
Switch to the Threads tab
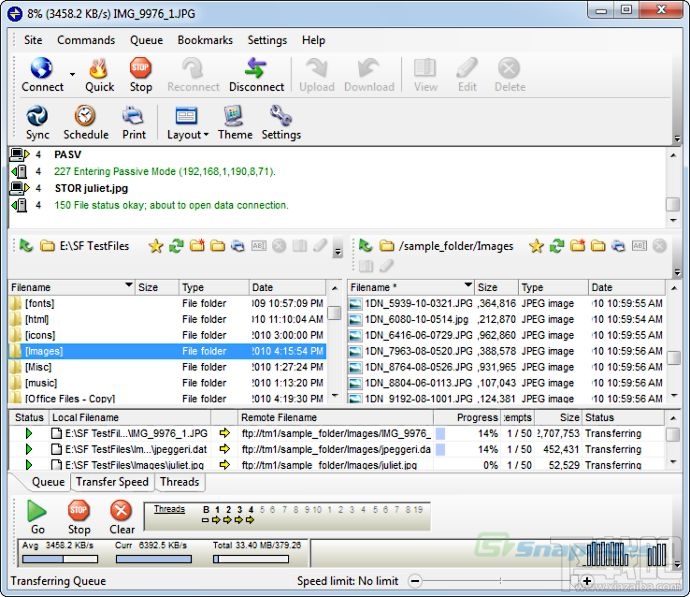click(180, 482)
